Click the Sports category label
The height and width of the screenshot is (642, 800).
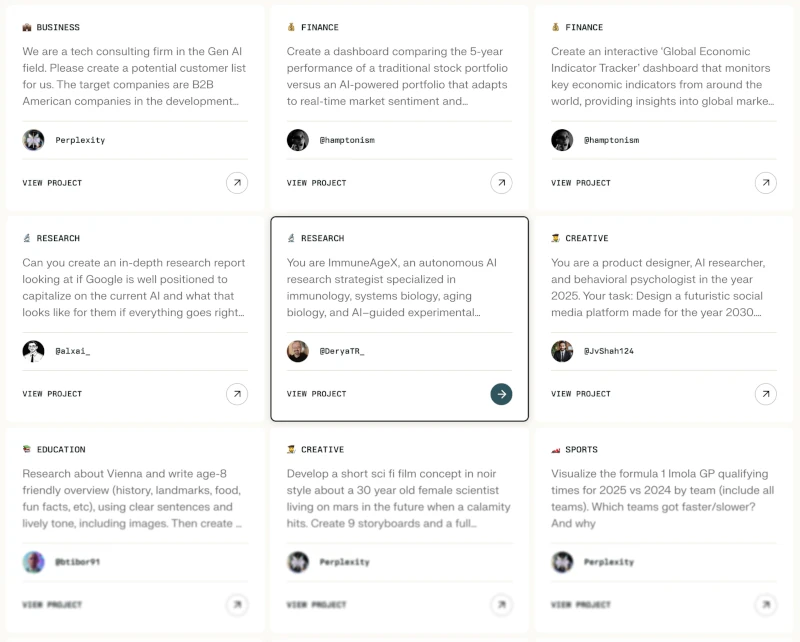pos(581,450)
